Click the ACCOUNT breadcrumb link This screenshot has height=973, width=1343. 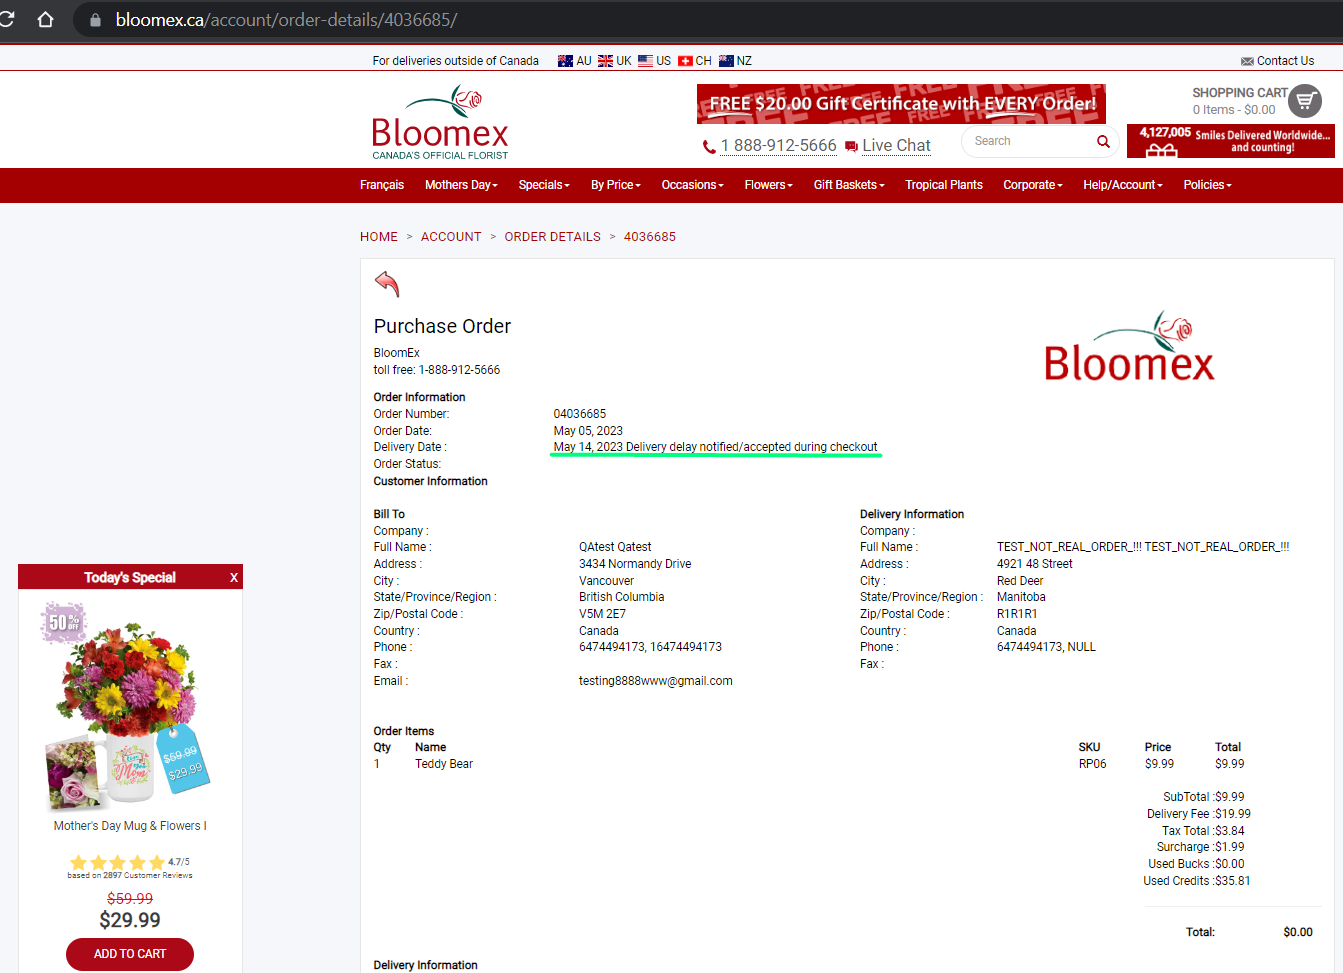click(451, 237)
